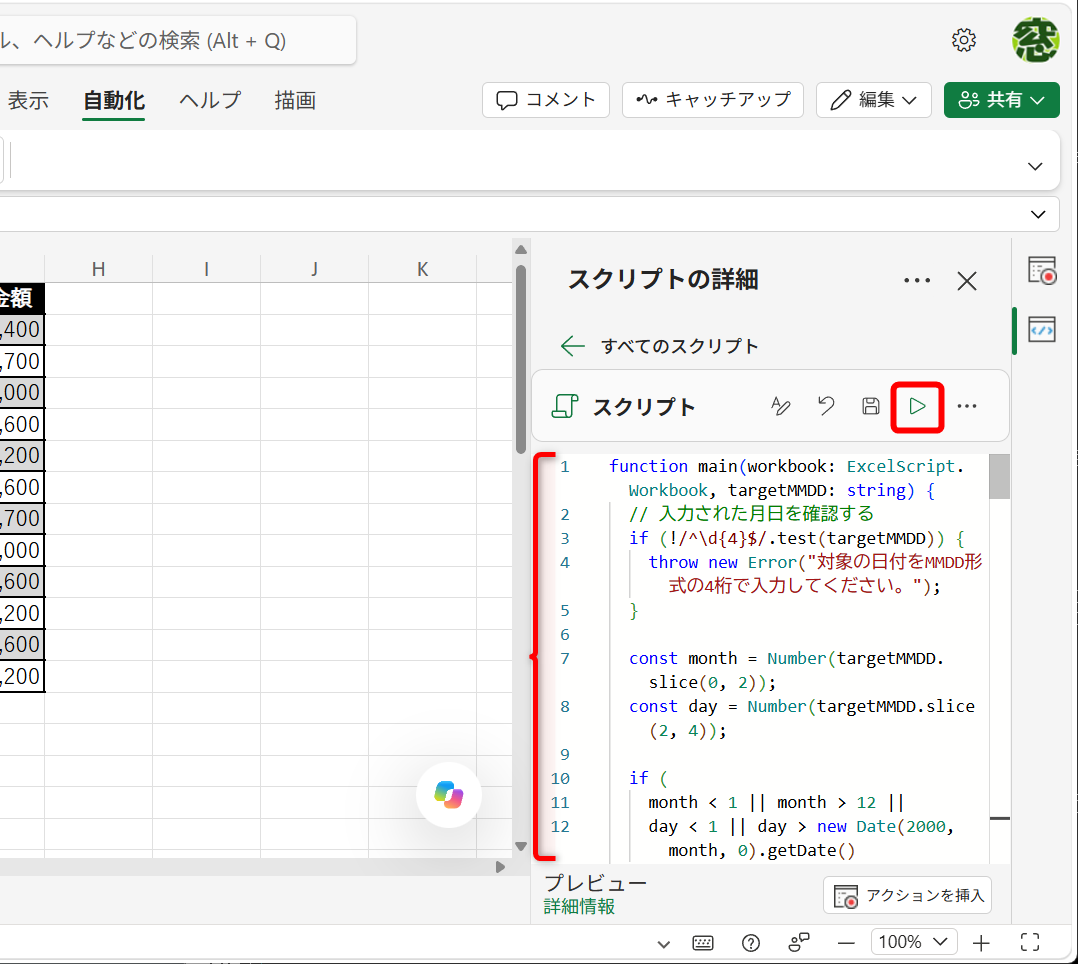The height and width of the screenshot is (964, 1078).
Task: Switch to the 表示 tab
Action: pyautogui.click(x=28, y=100)
